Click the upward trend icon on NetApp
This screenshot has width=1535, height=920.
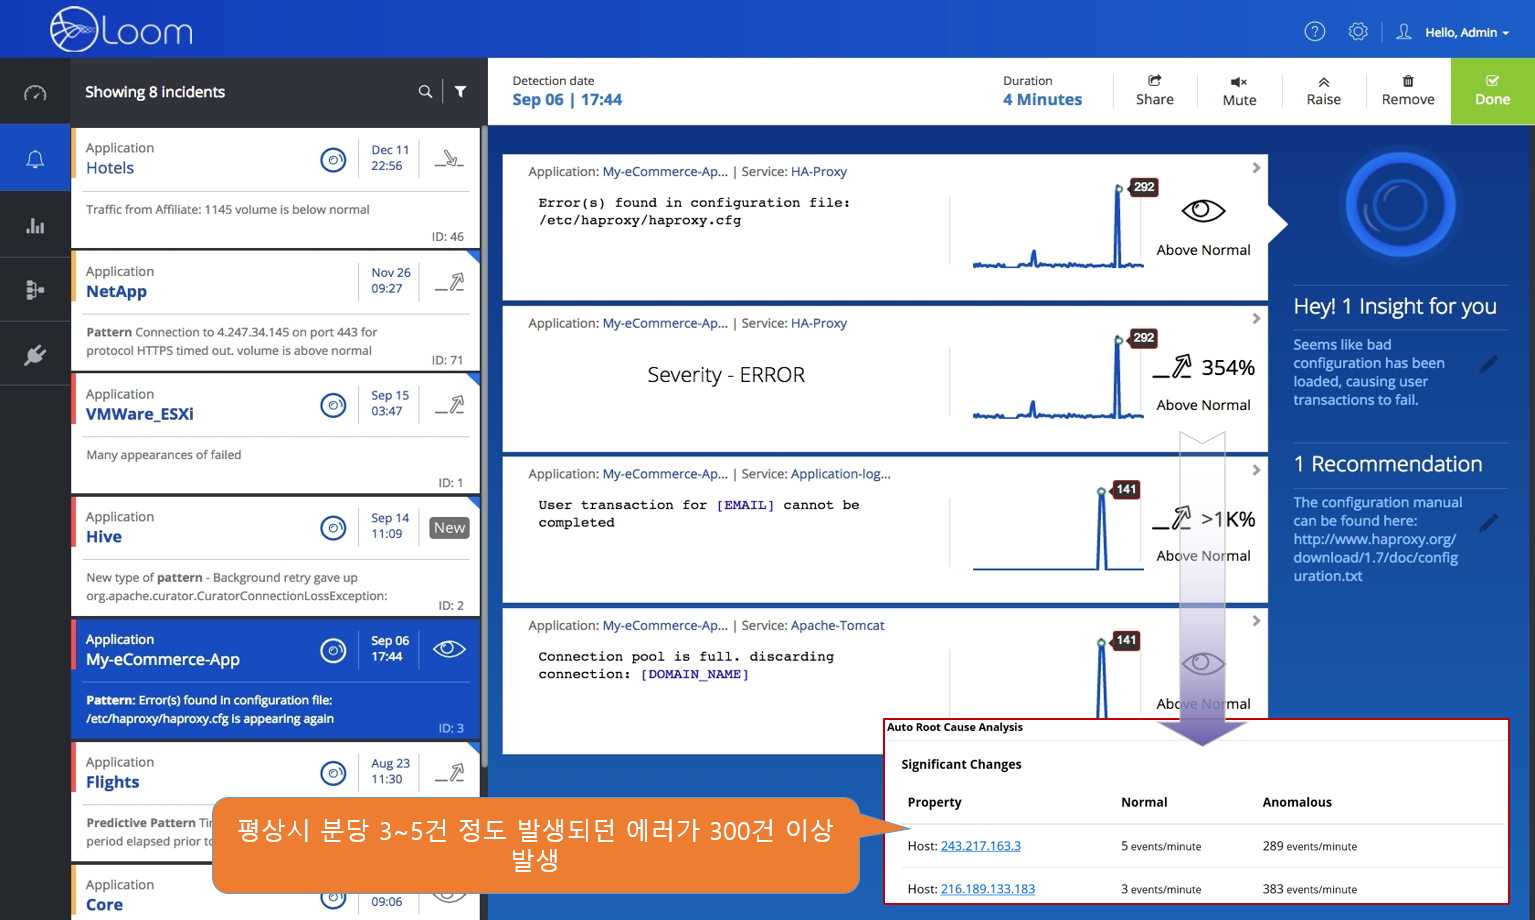pyautogui.click(x=450, y=282)
